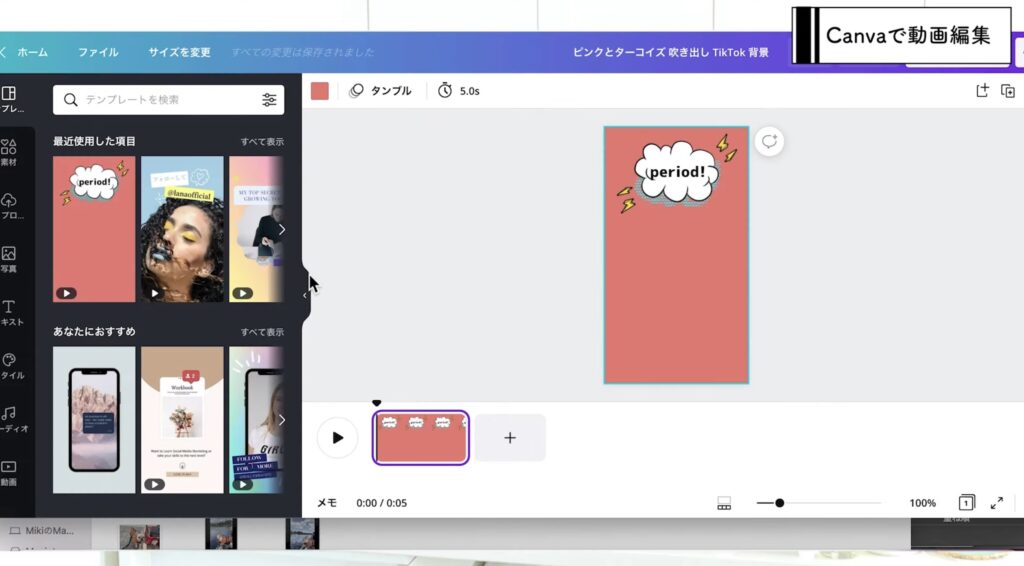Open the Audio music-note sidebar tab
This screenshot has width=1024, height=566.
click(x=10, y=420)
